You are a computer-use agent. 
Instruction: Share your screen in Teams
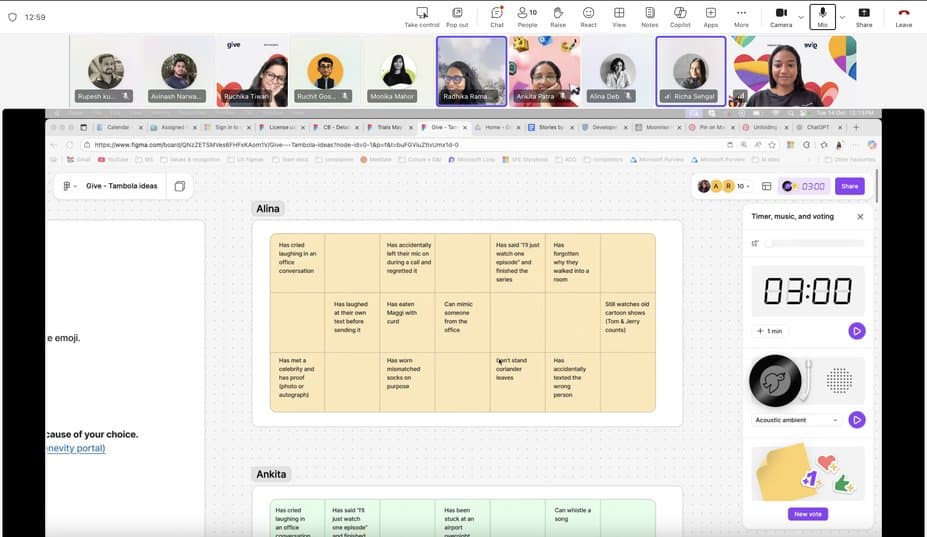click(864, 17)
